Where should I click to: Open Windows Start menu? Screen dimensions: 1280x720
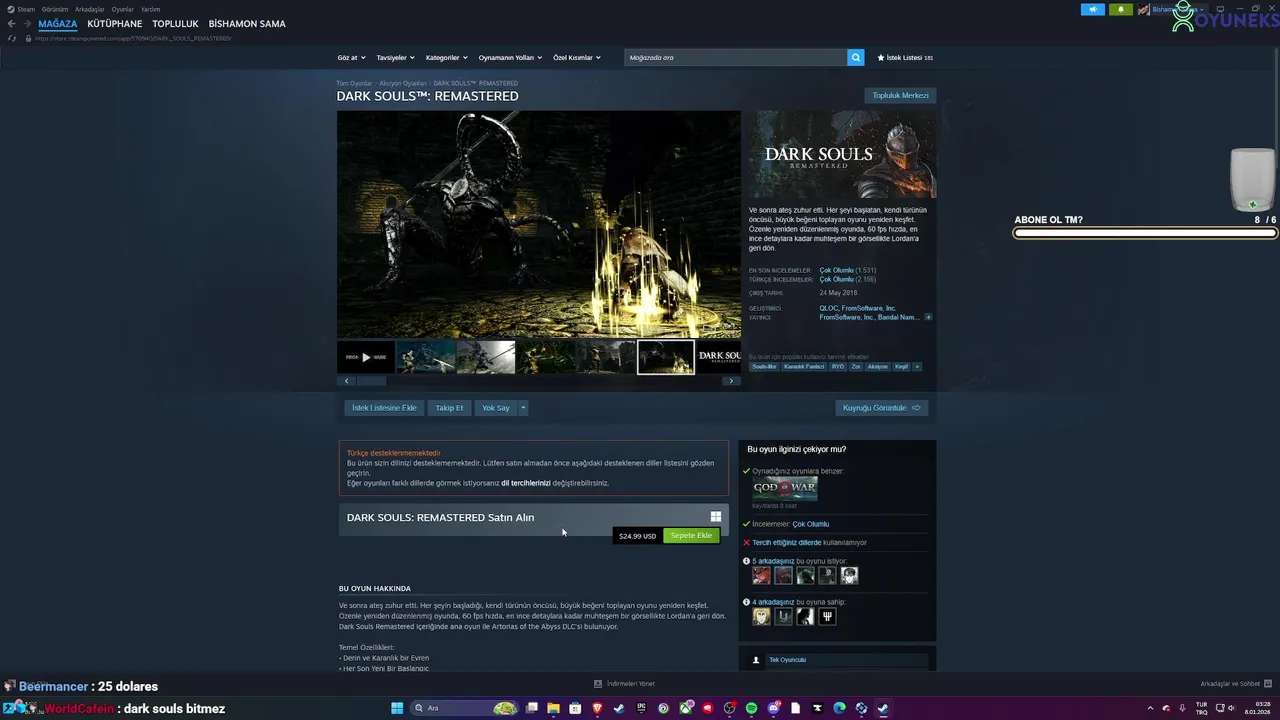(397, 708)
